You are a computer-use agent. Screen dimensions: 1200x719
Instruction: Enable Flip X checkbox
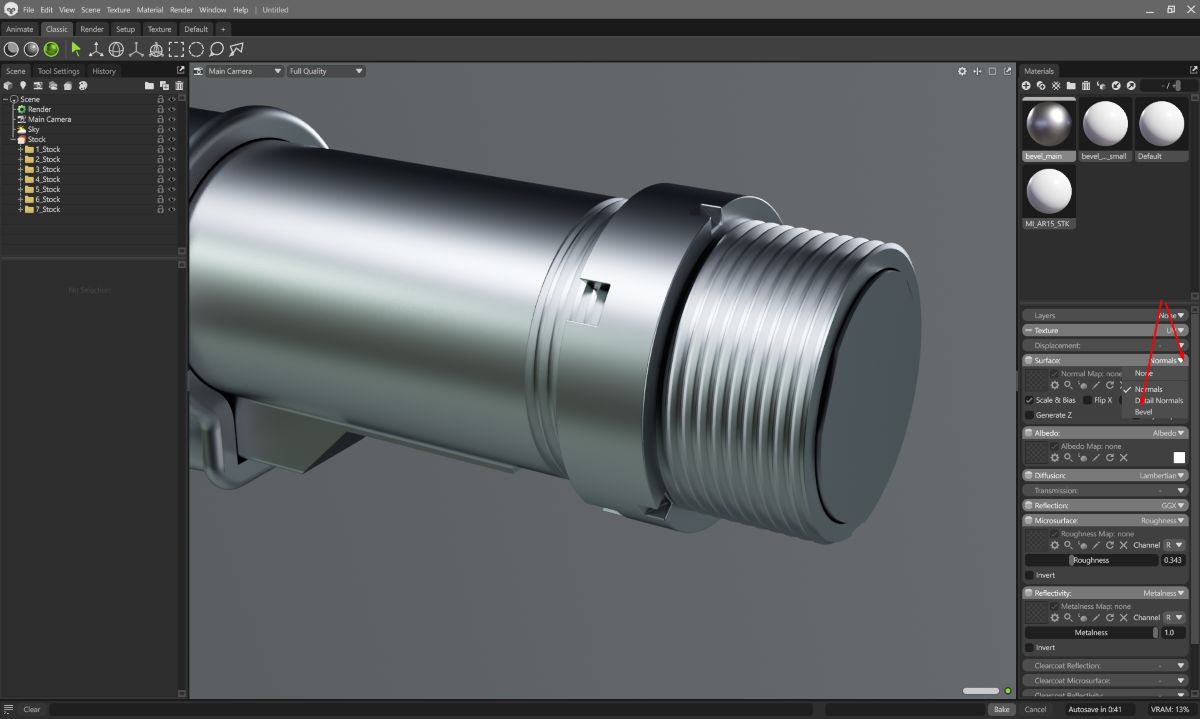1088,400
